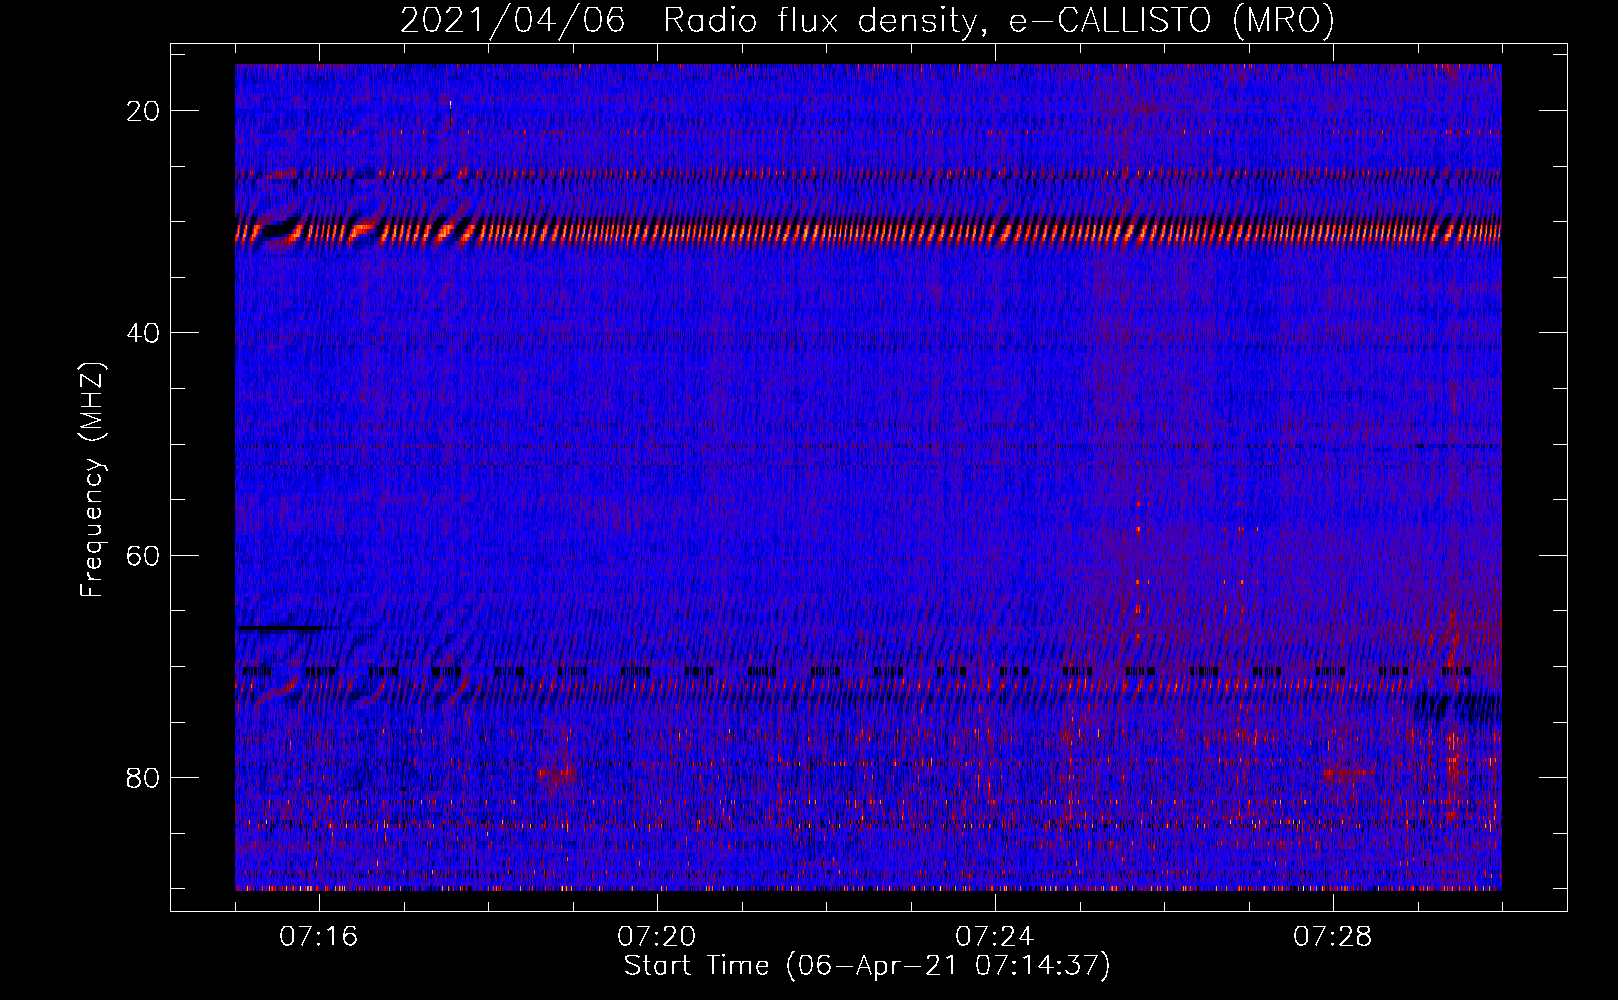Click the time tick label '07:24'
This screenshot has width=1618, height=1000.
[x=995, y=937]
